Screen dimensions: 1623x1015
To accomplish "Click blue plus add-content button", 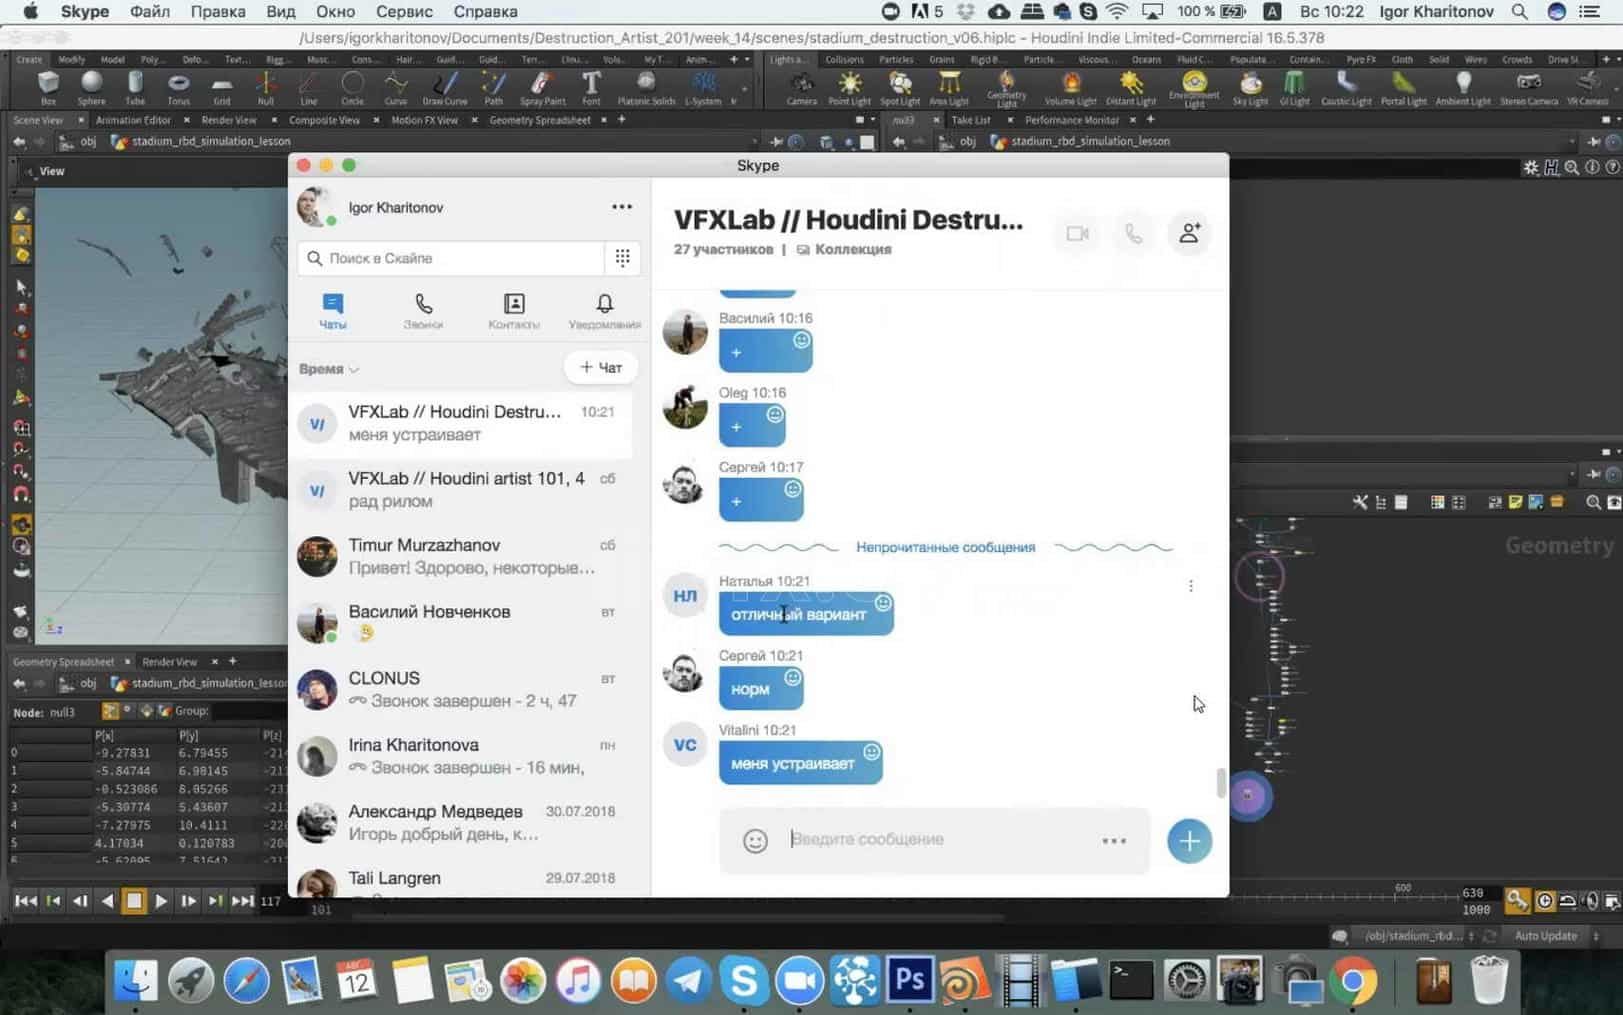I will click(x=1189, y=841).
